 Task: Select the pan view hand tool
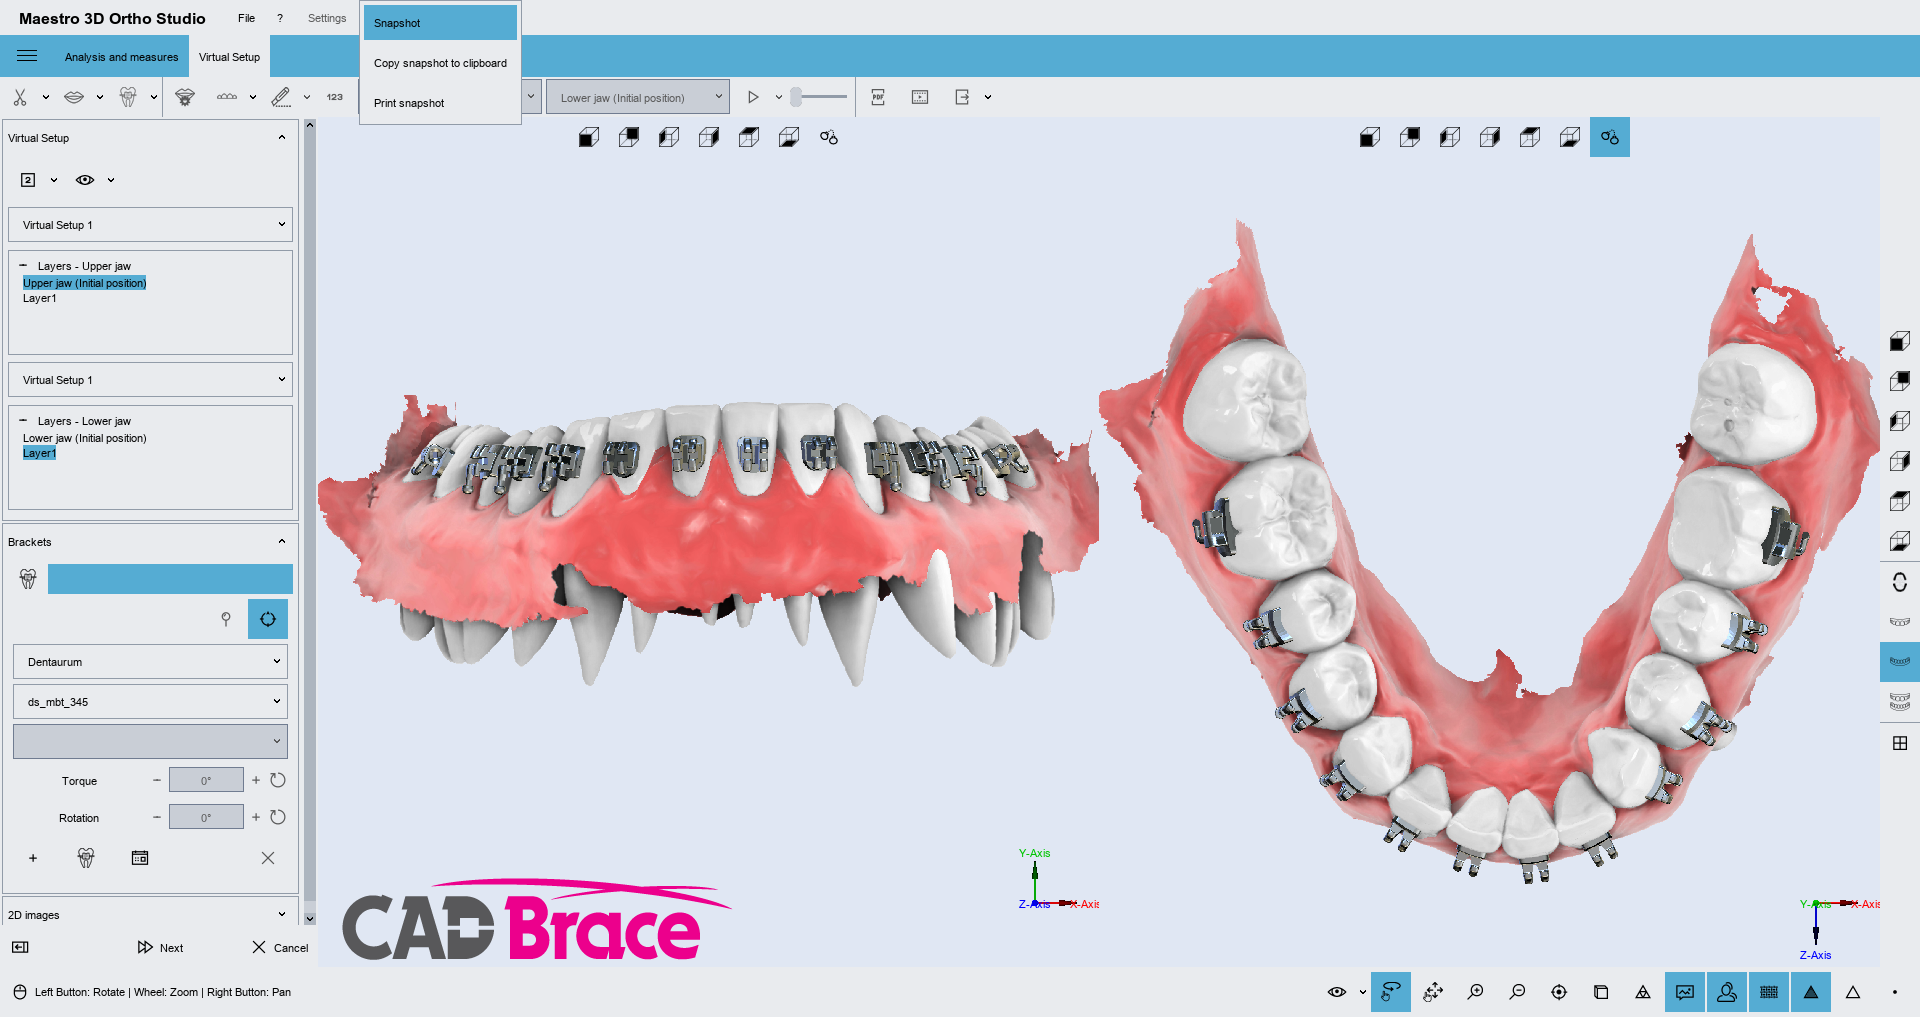tap(1433, 992)
